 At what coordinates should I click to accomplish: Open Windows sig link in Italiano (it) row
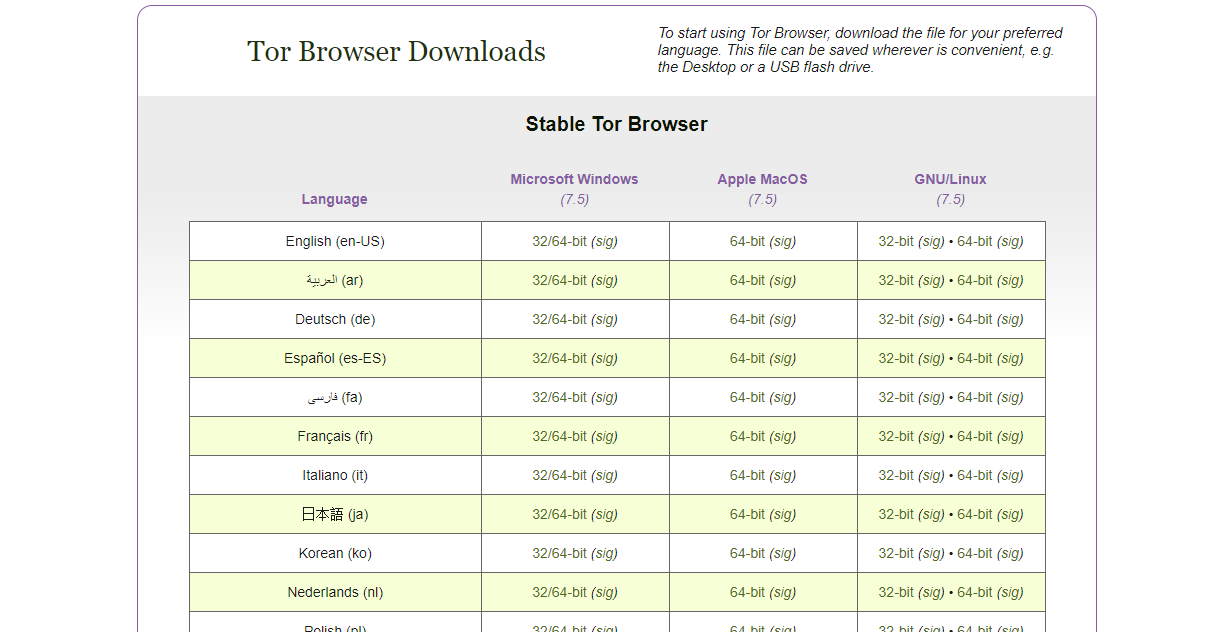pyautogui.click(x=605, y=475)
